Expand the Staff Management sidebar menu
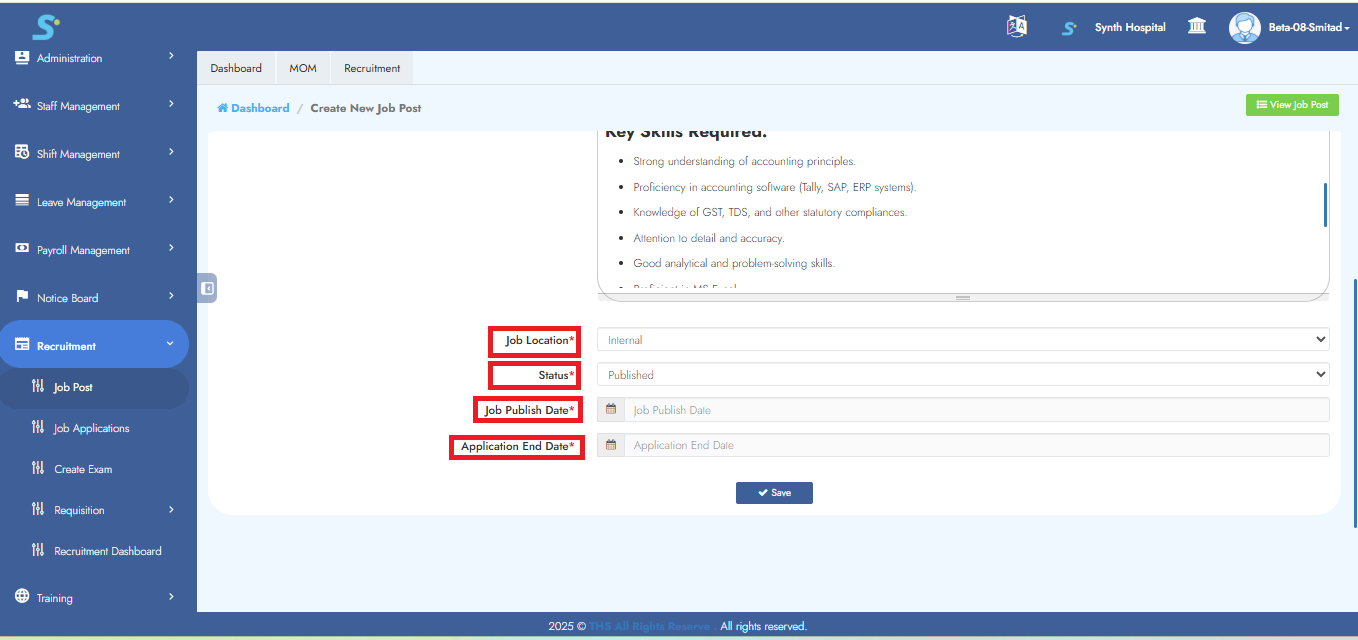 point(94,106)
